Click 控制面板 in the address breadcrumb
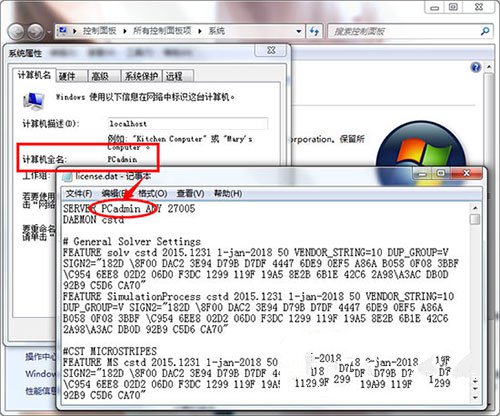This screenshot has height=416, width=500. 99,31
